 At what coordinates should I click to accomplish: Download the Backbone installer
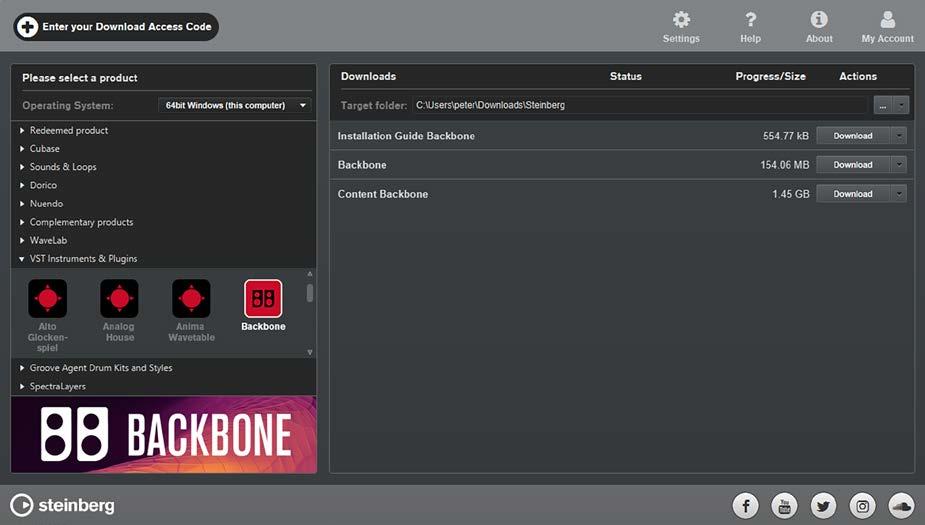(x=852, y=165)
